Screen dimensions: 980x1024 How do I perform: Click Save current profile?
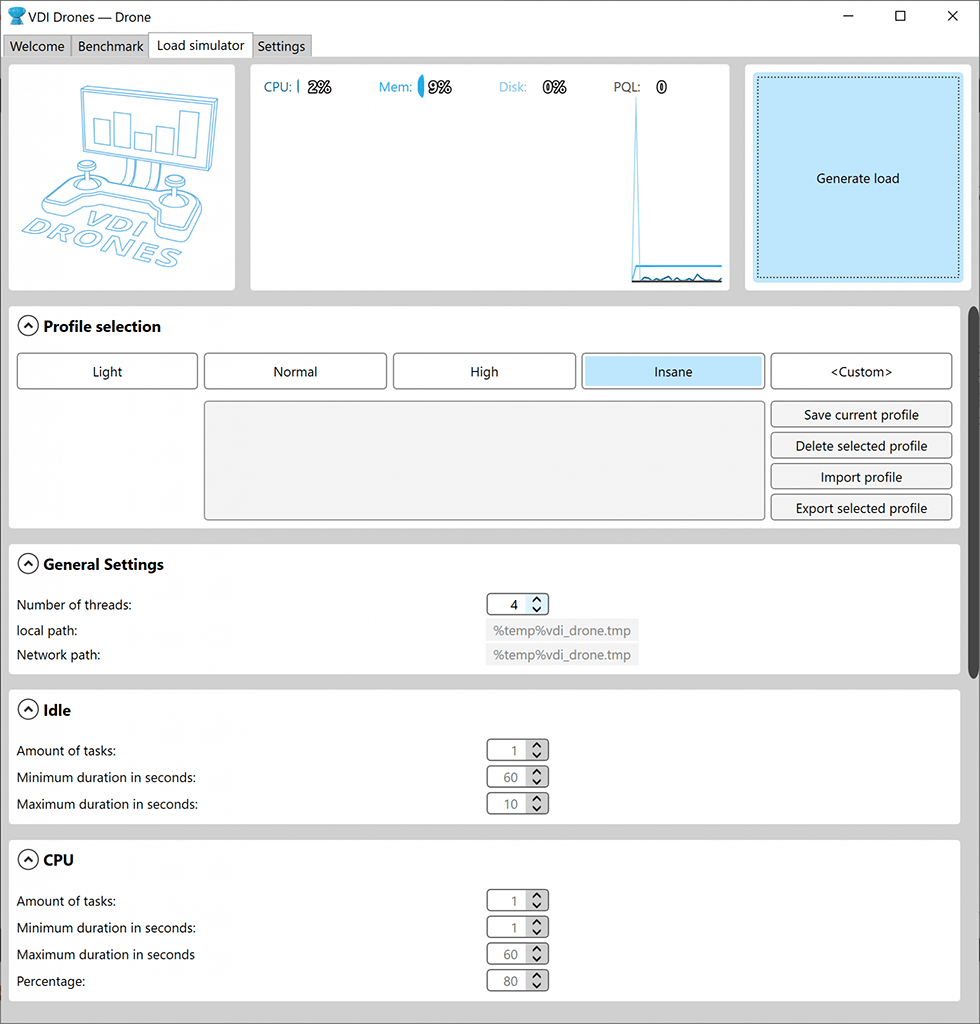click(x=861, y=415)
